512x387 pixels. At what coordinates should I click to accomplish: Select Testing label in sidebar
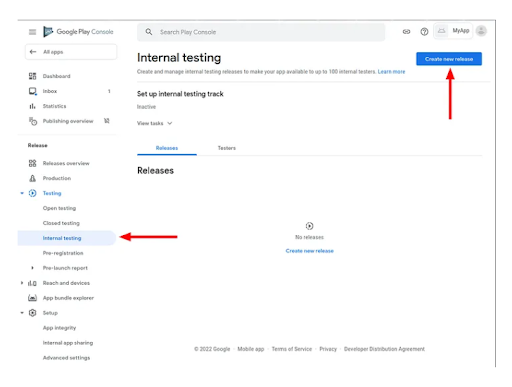(x=52, y=193)
